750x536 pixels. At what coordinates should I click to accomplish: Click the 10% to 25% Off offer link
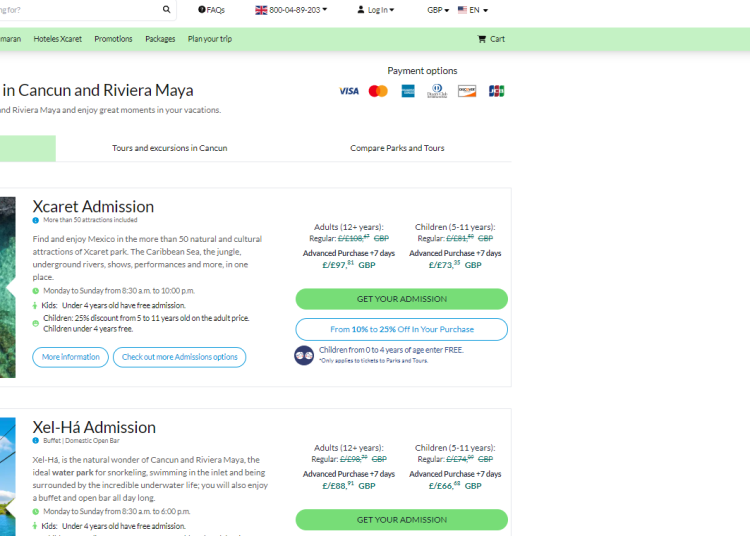[x=401, y=329]
